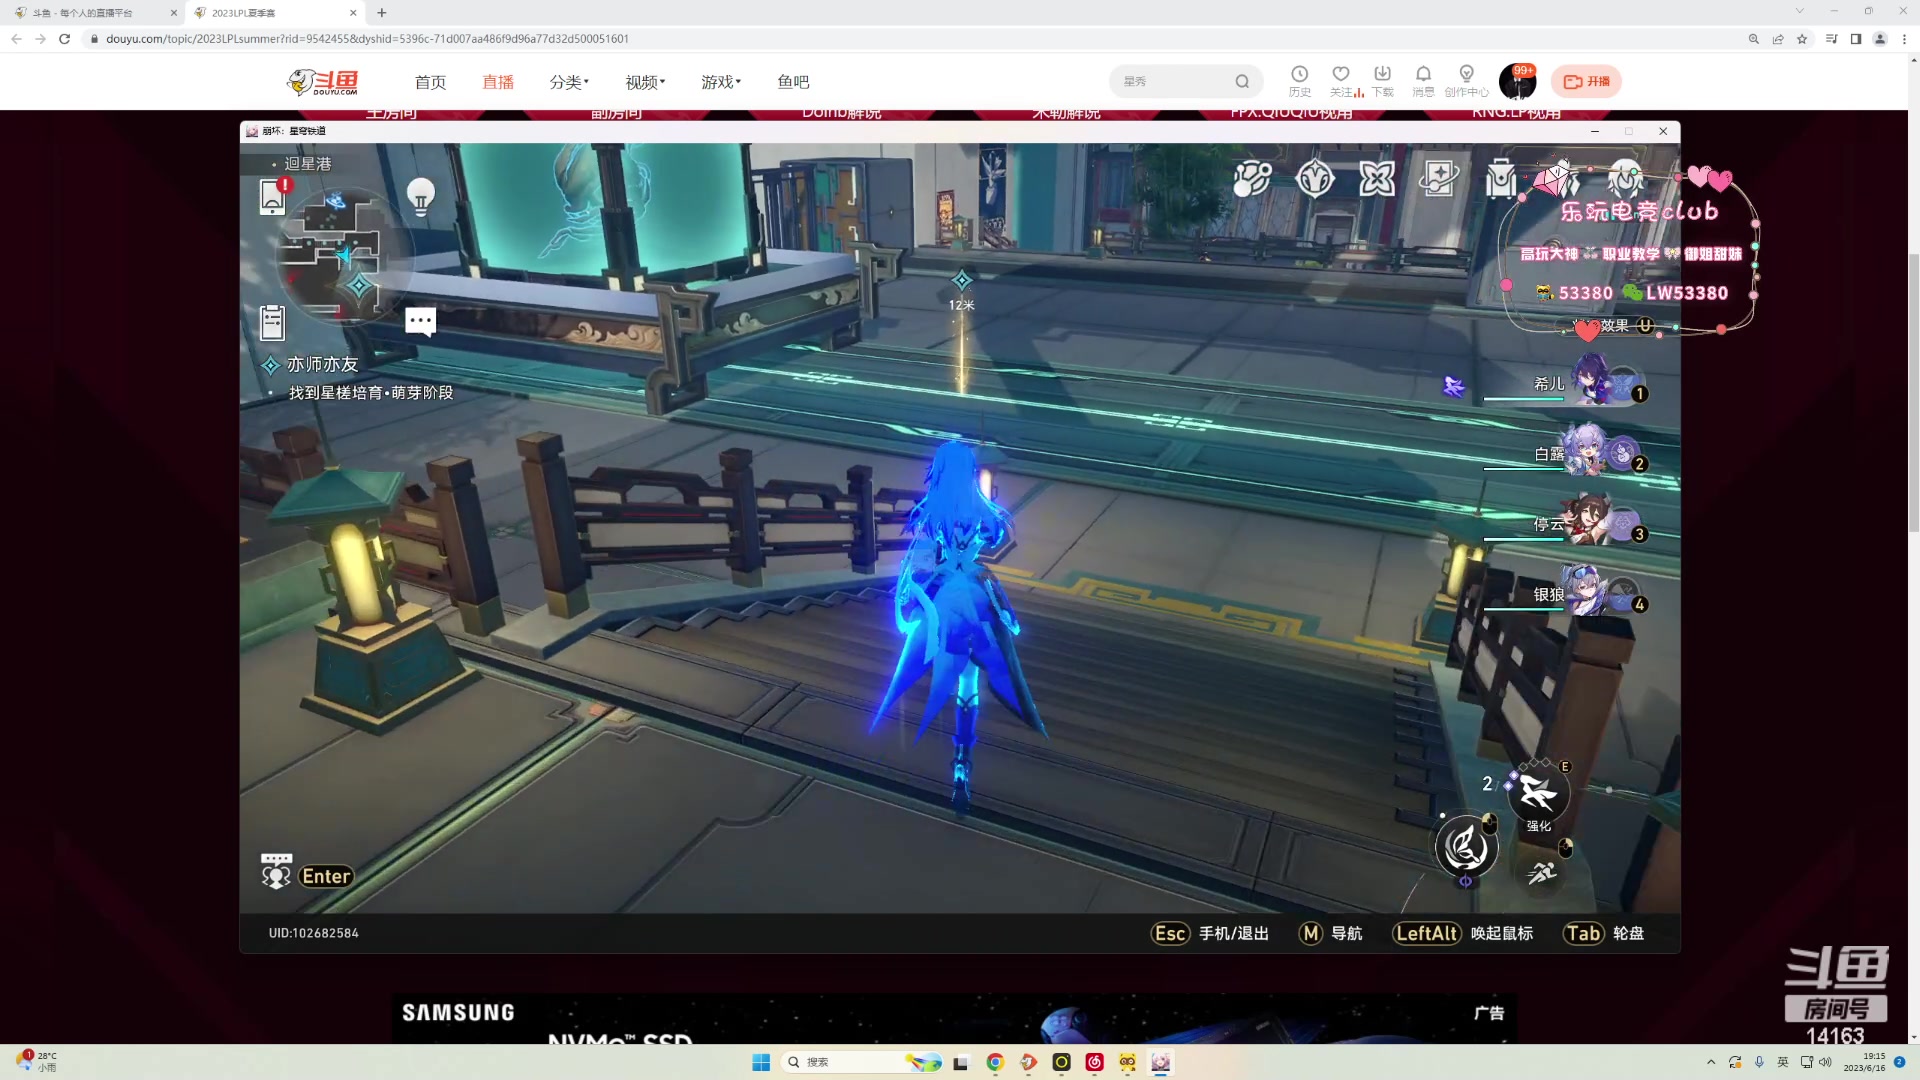Go to the 首页 home tab

430,82
